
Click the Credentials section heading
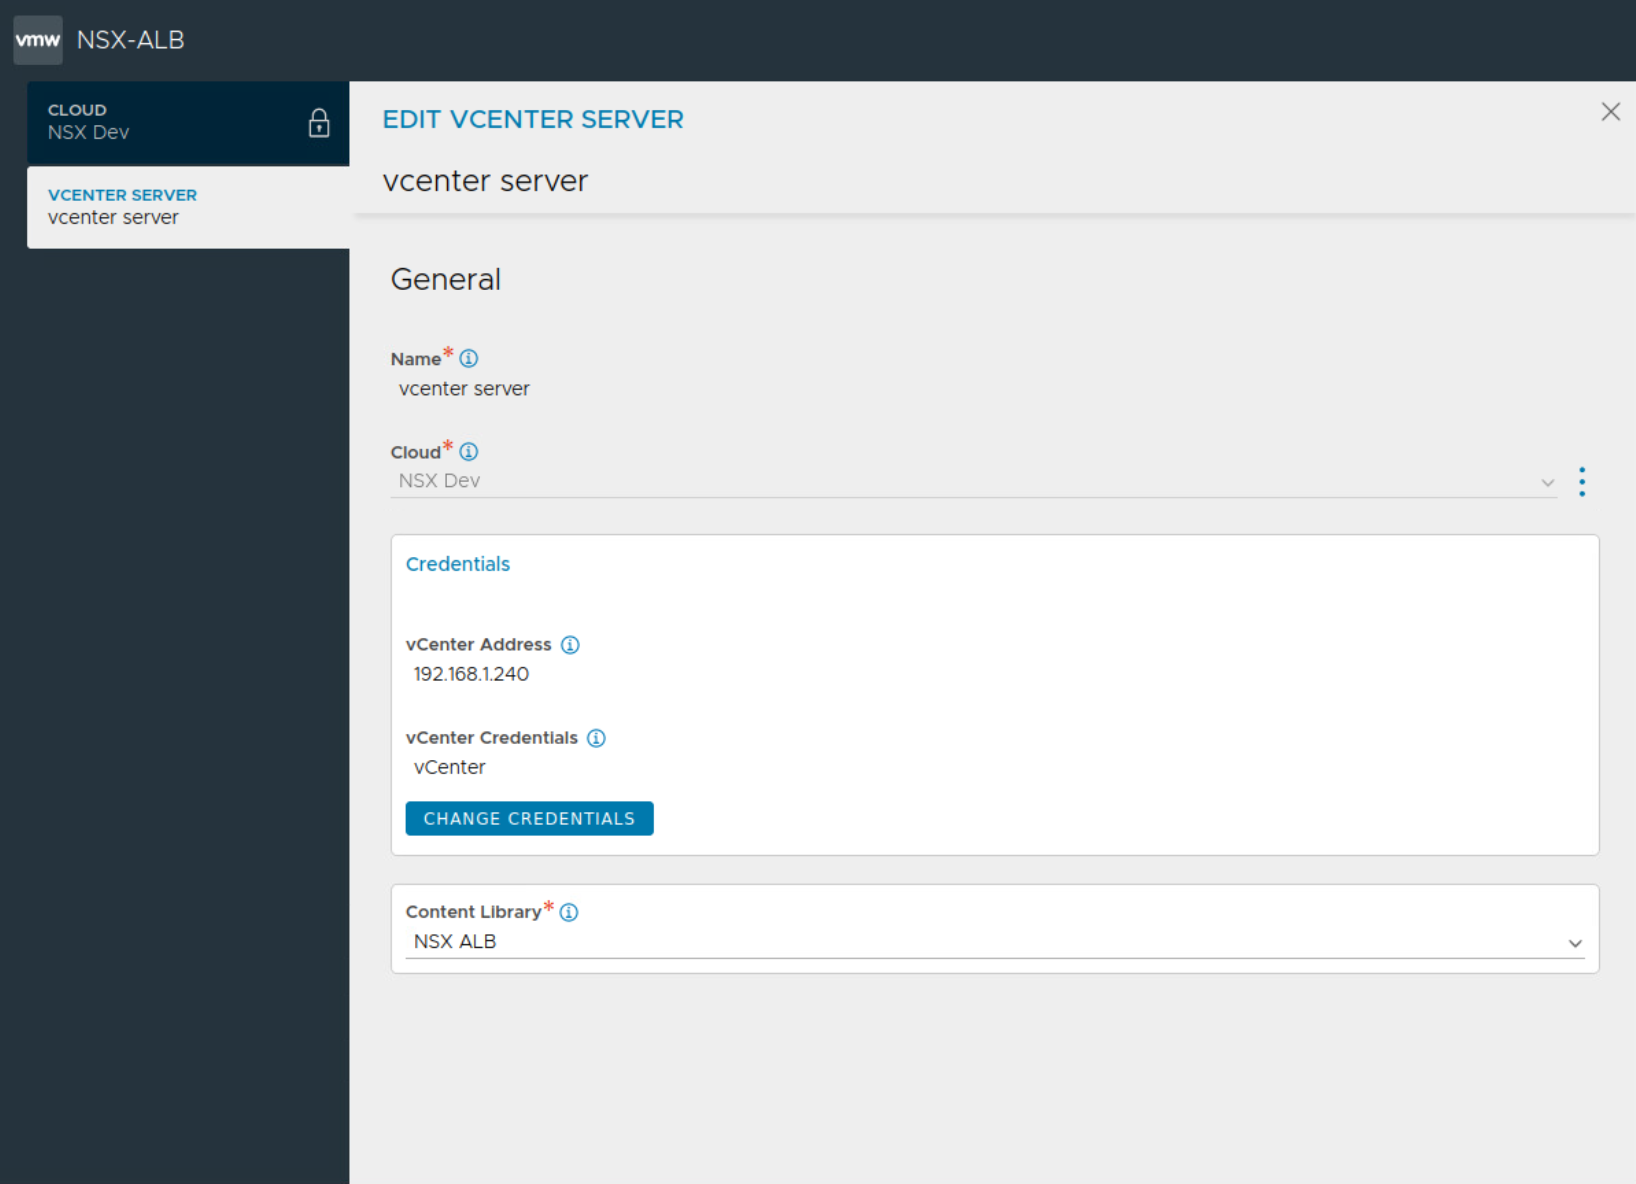point(458,564)
